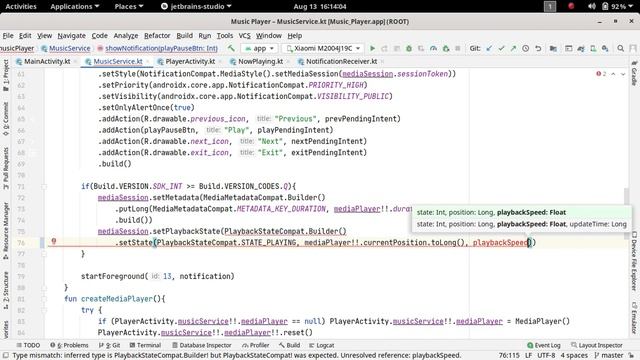The height and width of the screenshot is (360, 640).
Task: Stop the running app icon
Action: 458,48
